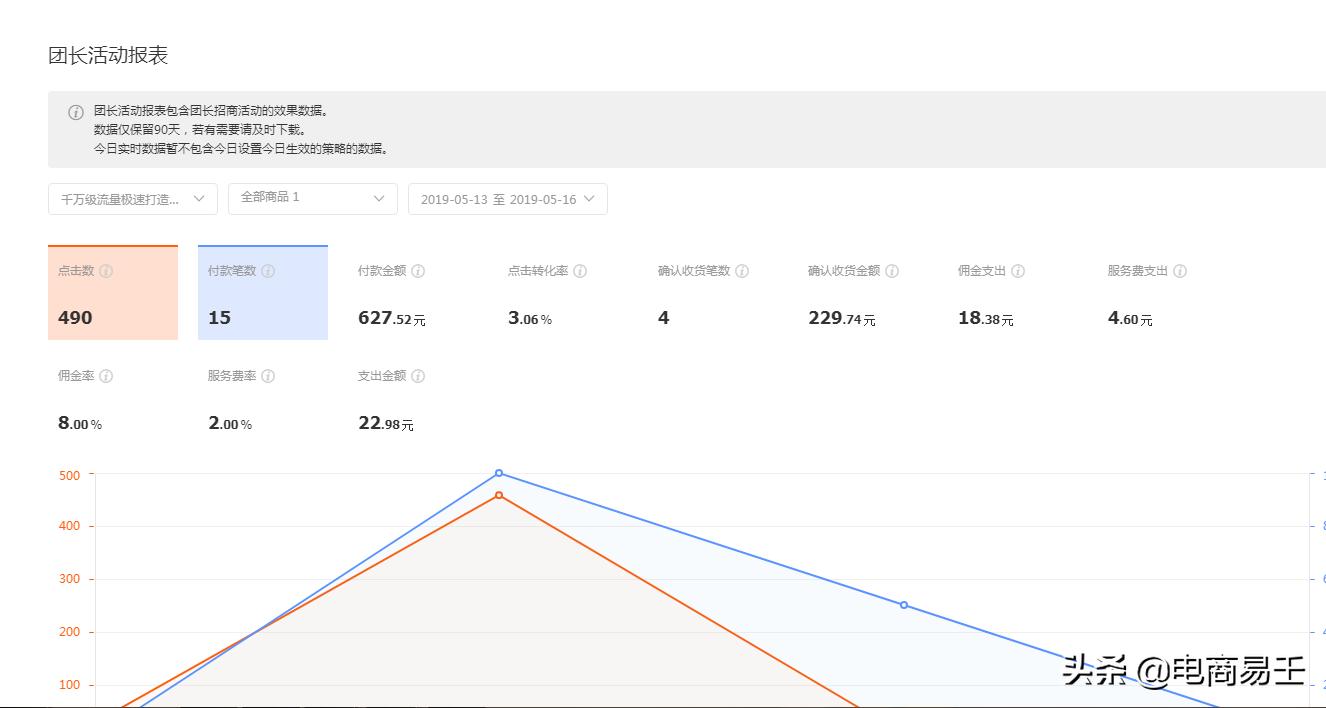Open the 2019-05-13 至 2019-05-16 date picker
This screenshot has height=708, width=1326.
click(x=508, y=199)
